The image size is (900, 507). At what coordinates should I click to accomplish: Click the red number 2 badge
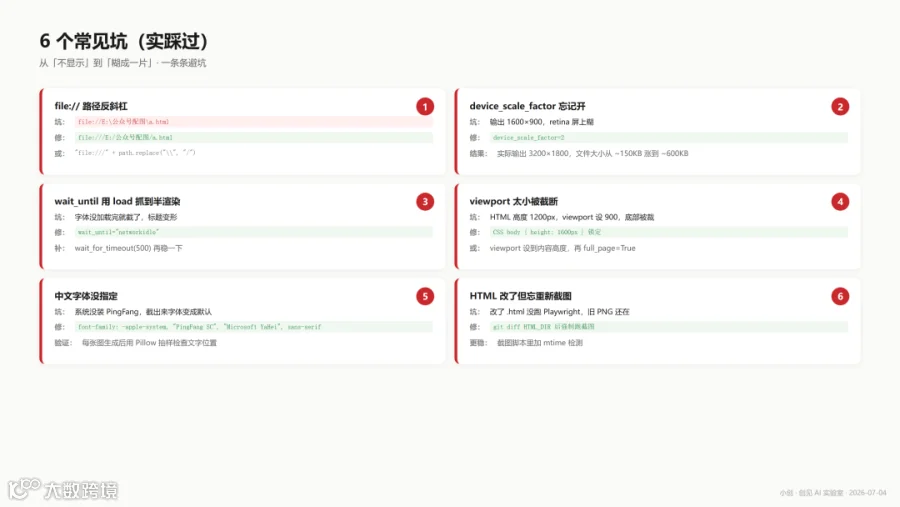(840, 107)
